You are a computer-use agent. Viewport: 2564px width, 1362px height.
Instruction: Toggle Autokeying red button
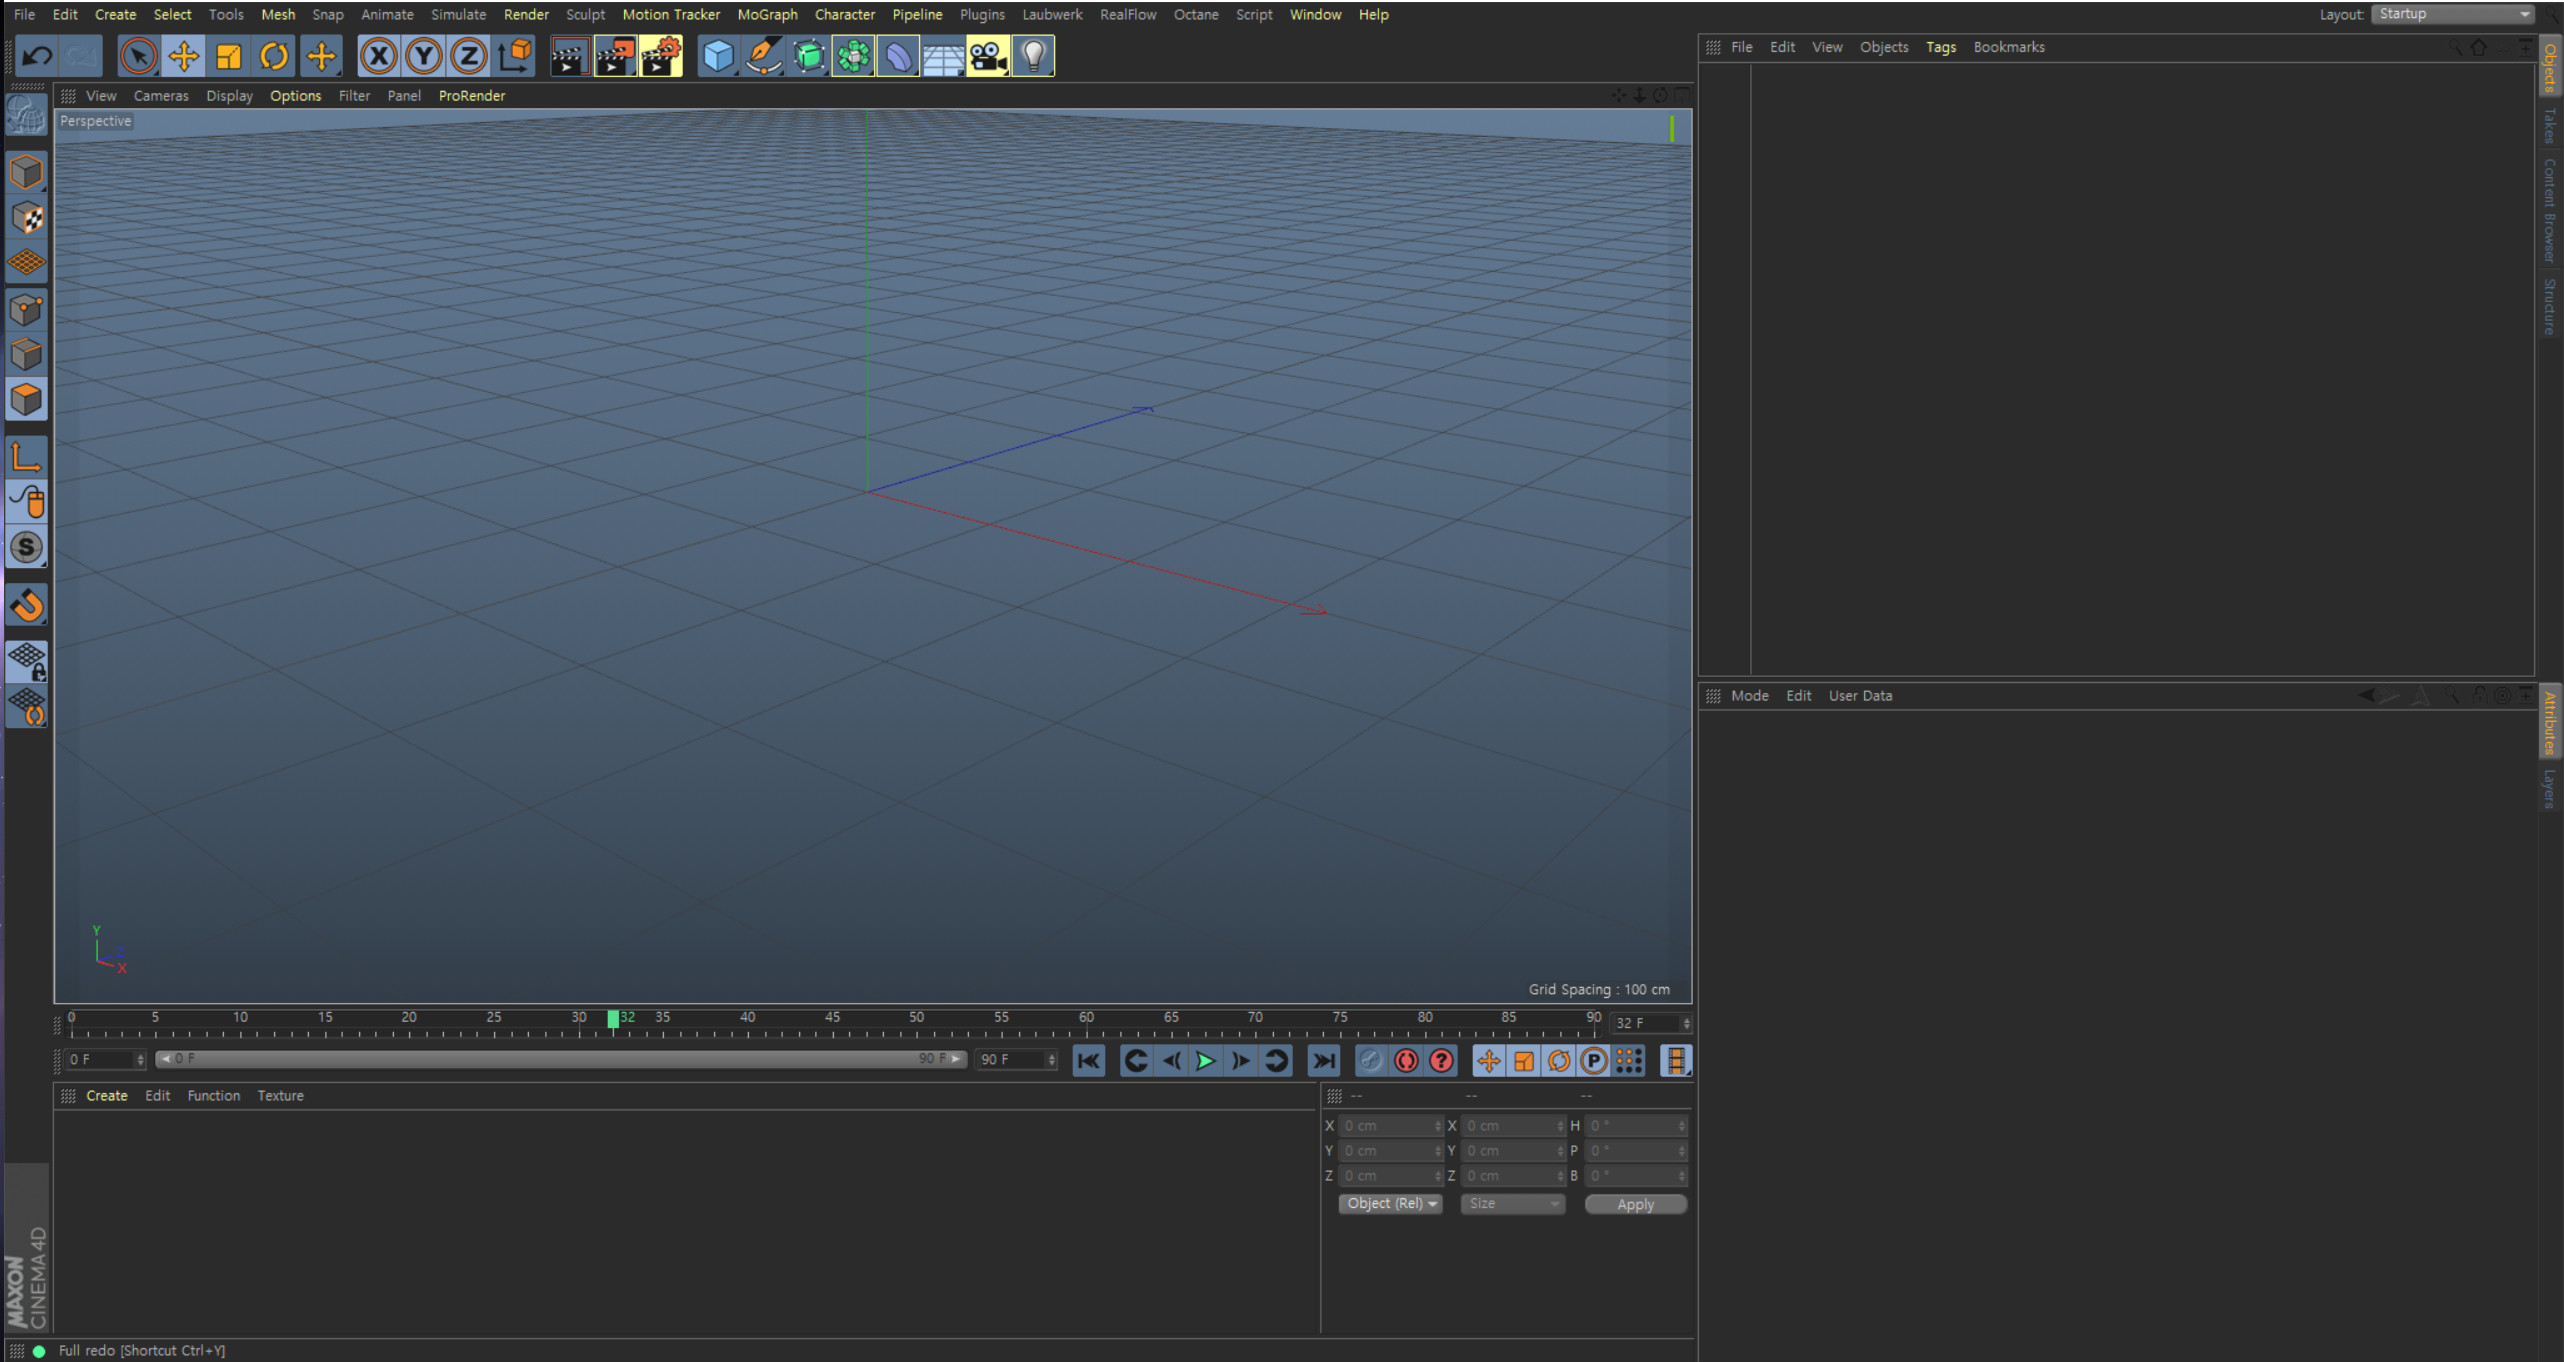coord(1406,1061)
